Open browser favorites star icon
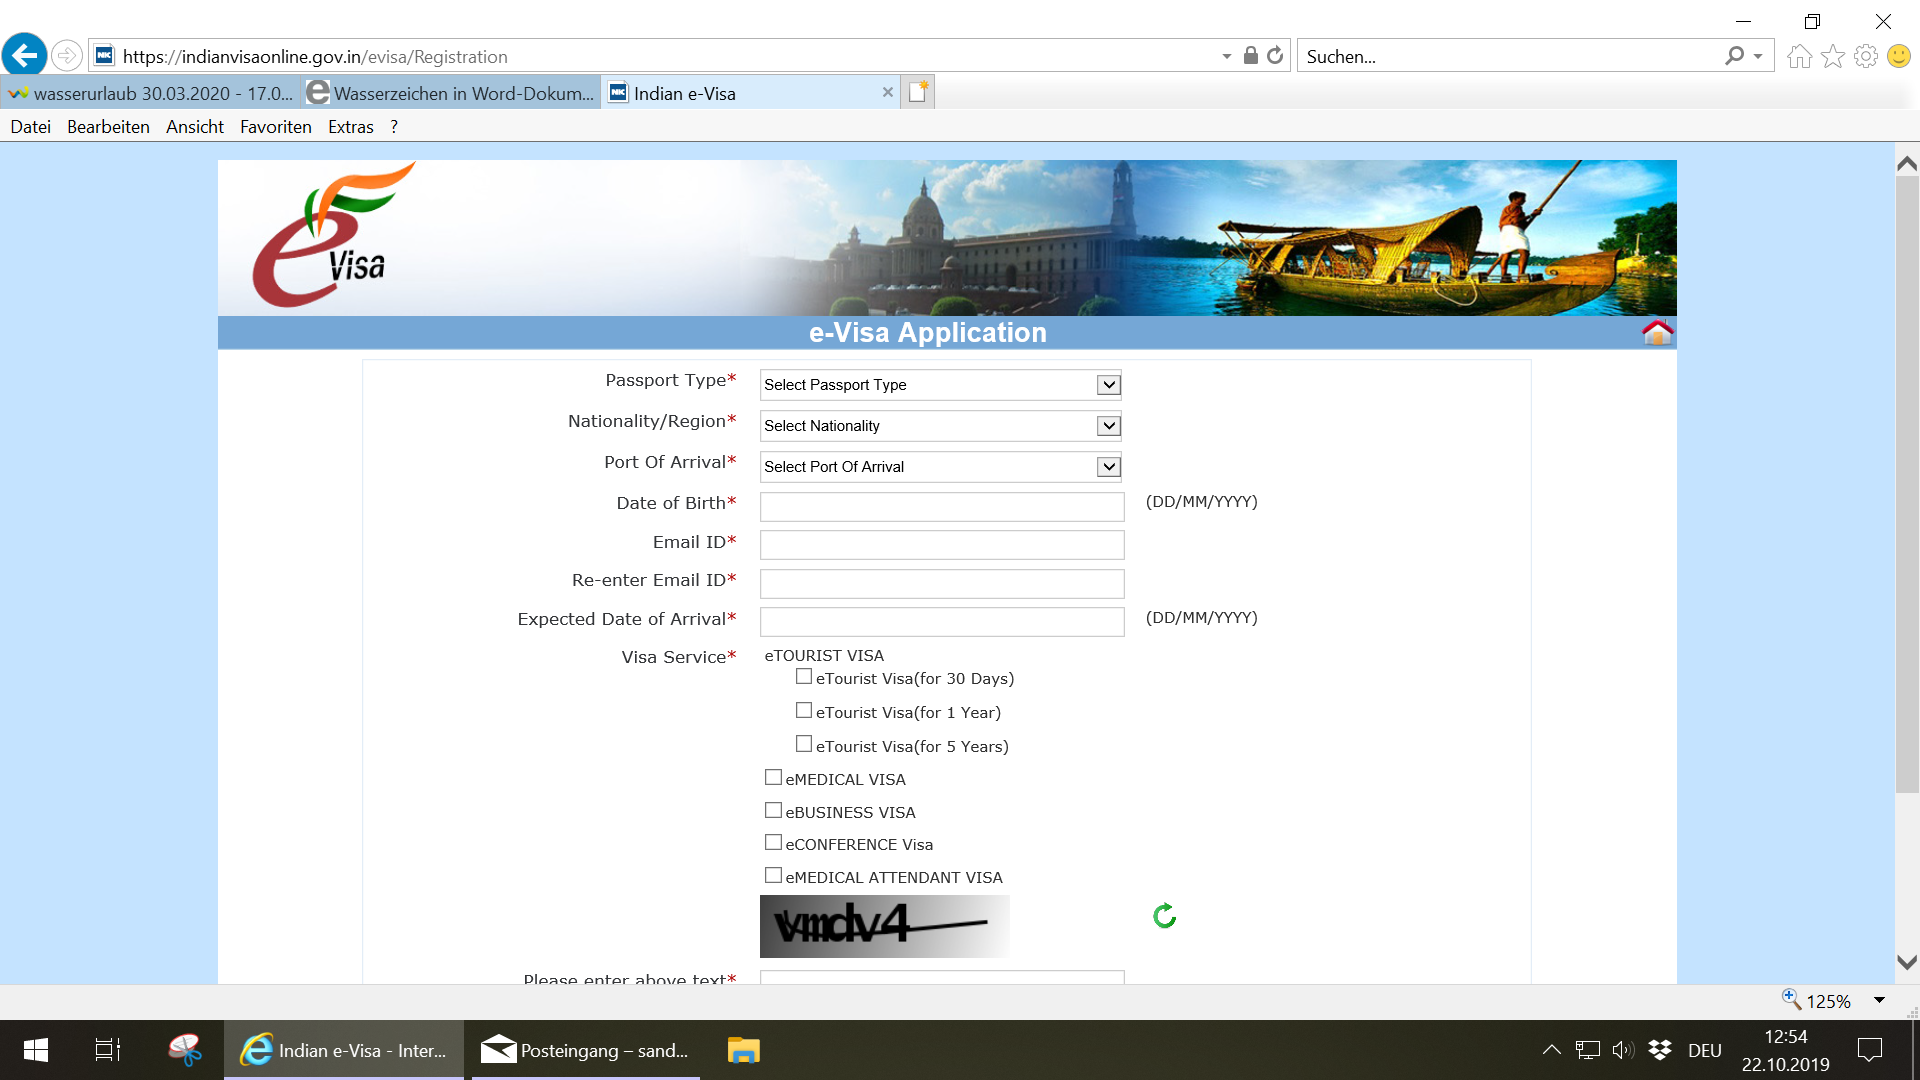This screenshot has width=1920, height=1080. 1833,57
